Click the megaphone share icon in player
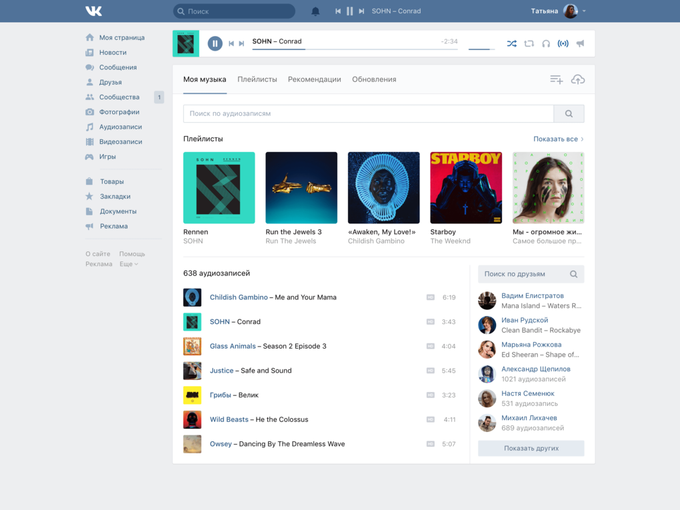This screenshot has width=680, height=510. pyautogui.click(x=580, y=43)
